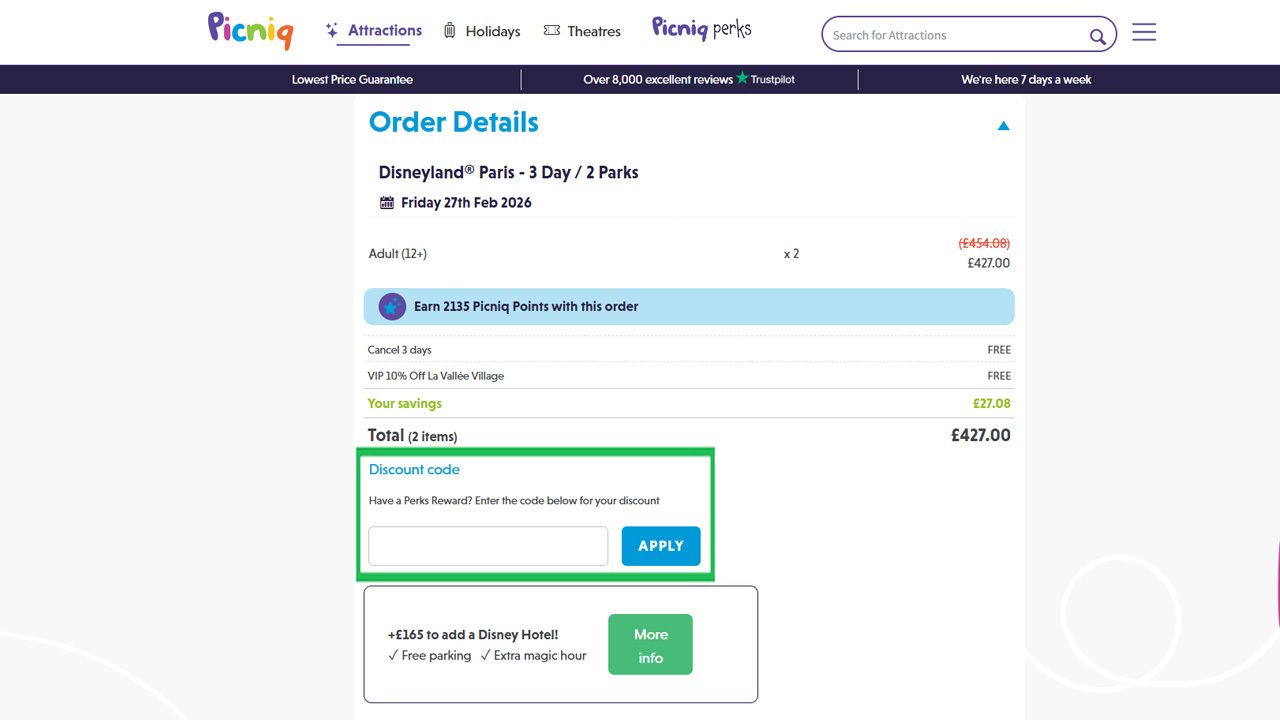This screenshot has height=720, width=1280.
Task: Click the search magnifier icon
Action: (1097, 34)
